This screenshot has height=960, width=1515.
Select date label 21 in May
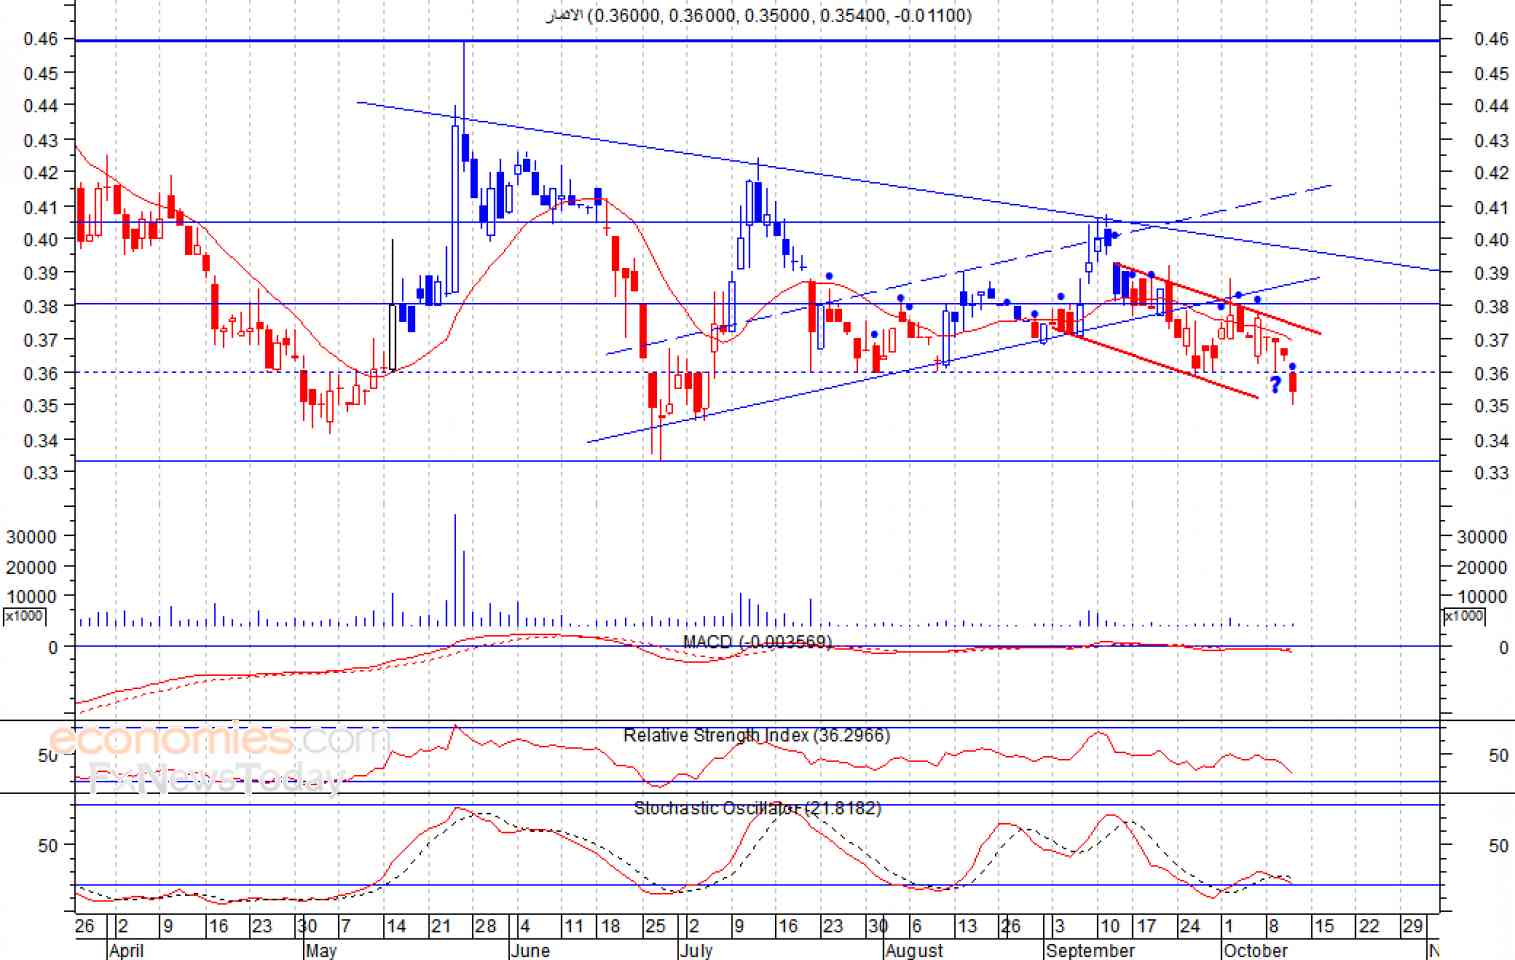(441, 926)
